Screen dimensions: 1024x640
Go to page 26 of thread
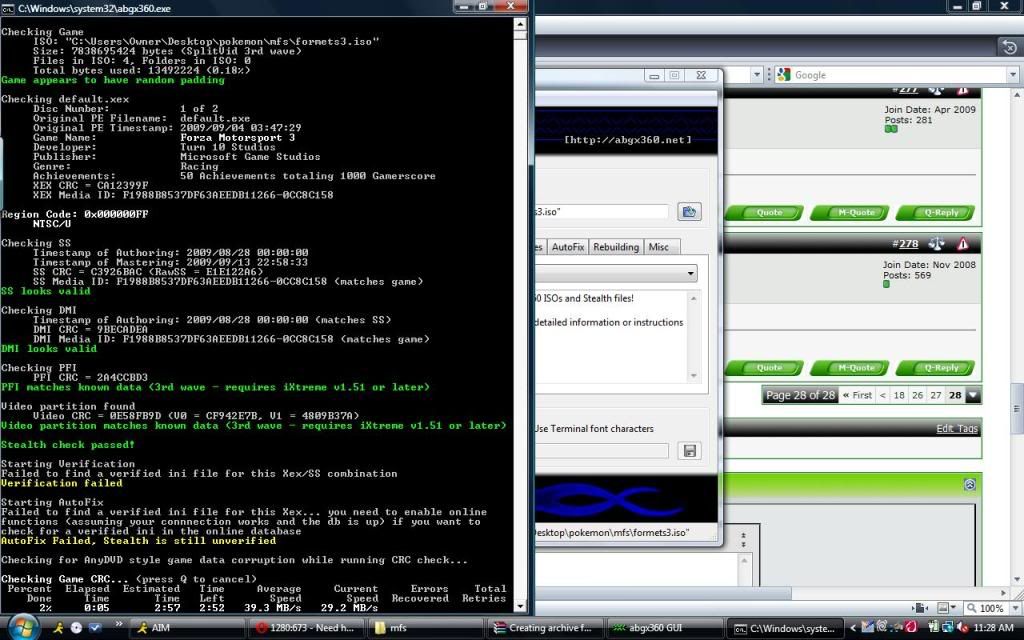coord(918,395)
